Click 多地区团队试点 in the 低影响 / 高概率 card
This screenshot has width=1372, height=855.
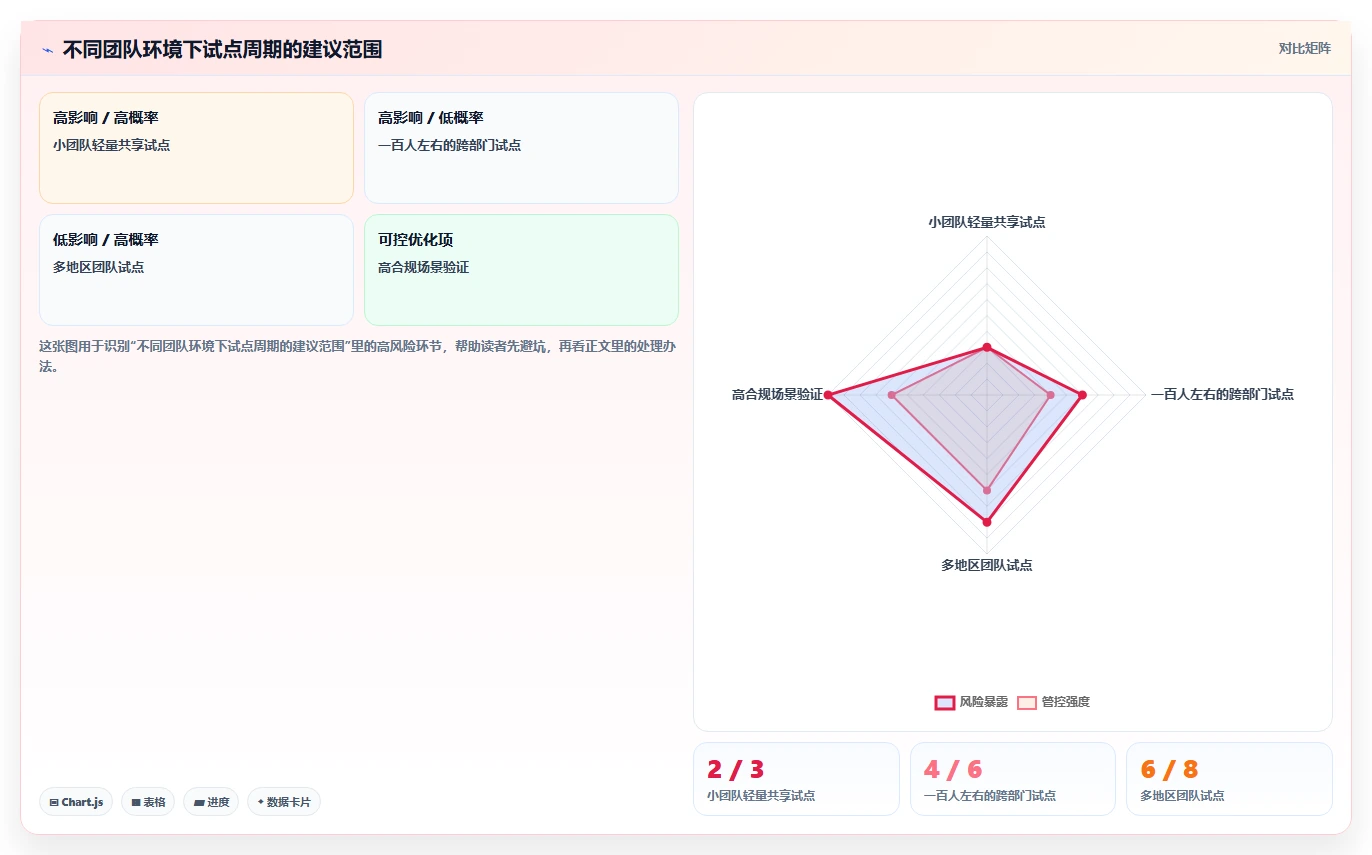(x=99, y=267)
